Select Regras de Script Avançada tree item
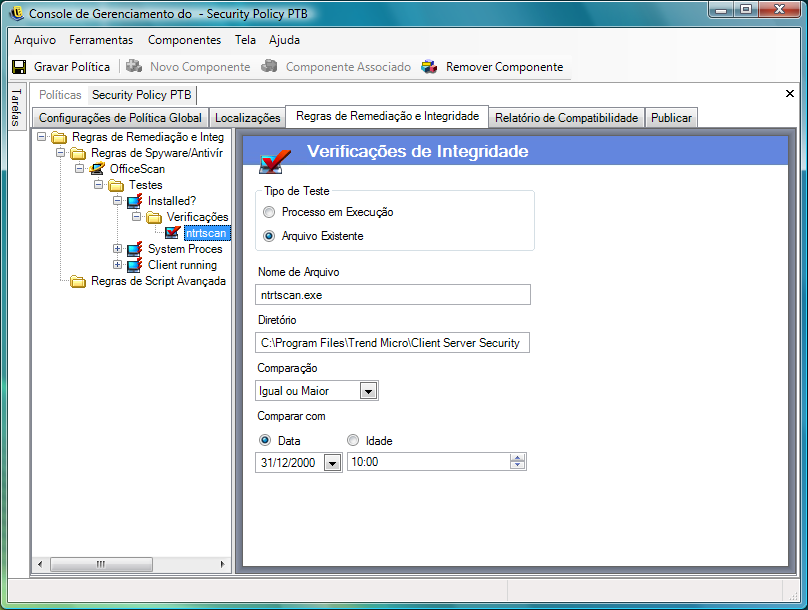This screenshot has width=808, height=610. pyautogui.click(x=158, y=281)
